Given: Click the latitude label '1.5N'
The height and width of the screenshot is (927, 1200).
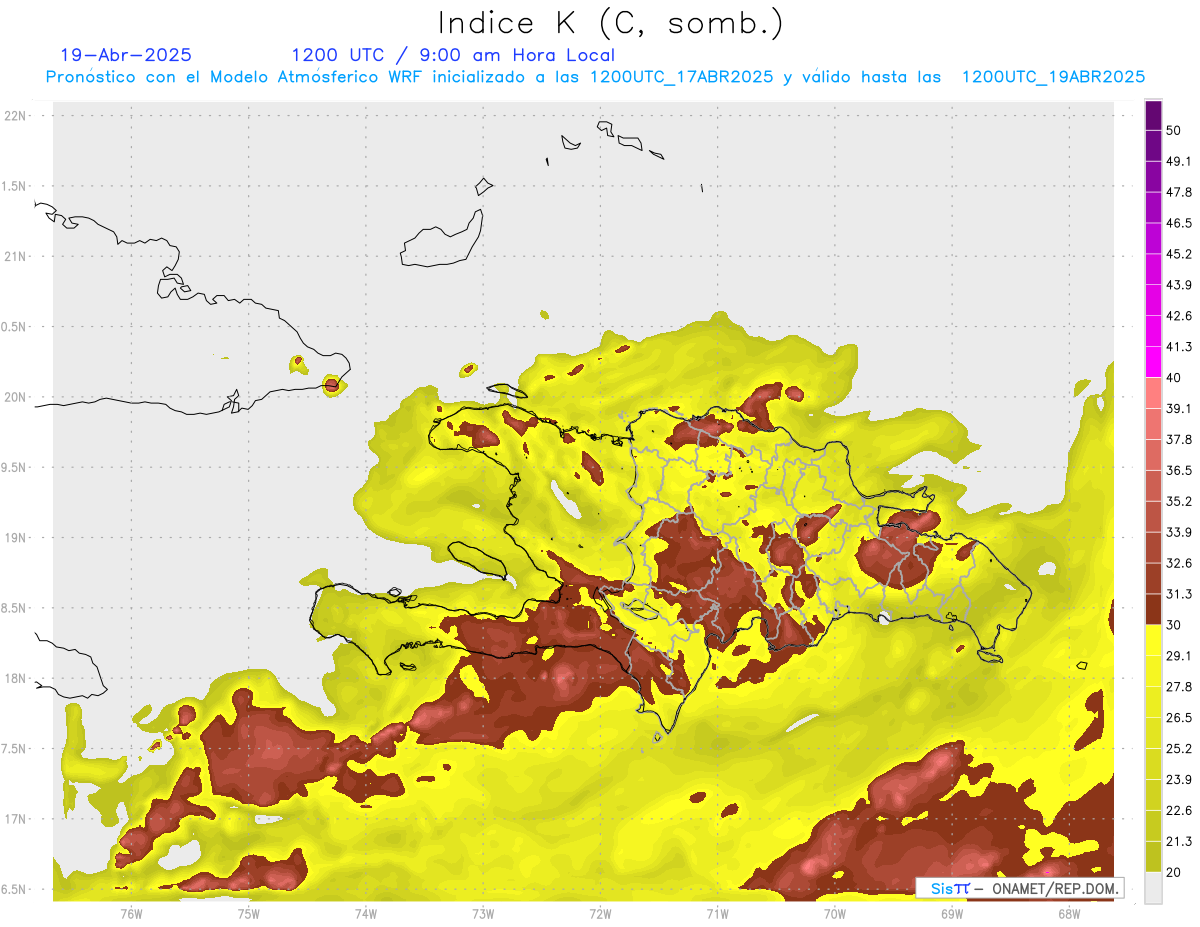Looking at the screenshot, I should pos(14,186).
